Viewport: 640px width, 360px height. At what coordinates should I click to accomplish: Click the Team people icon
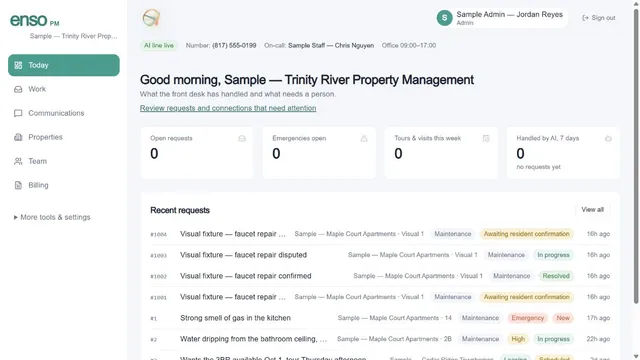point(18,161)
